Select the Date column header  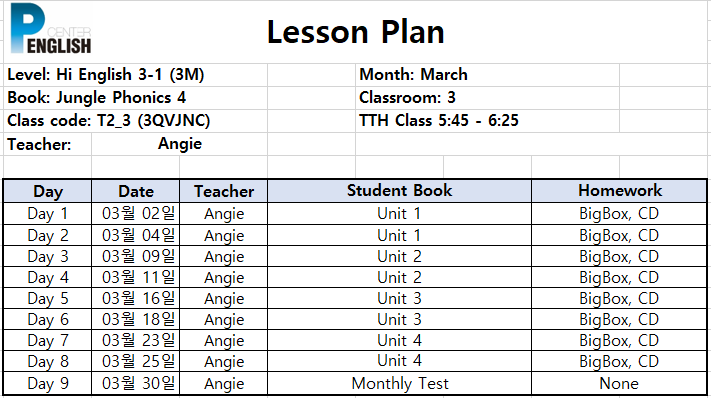point(136,191)
